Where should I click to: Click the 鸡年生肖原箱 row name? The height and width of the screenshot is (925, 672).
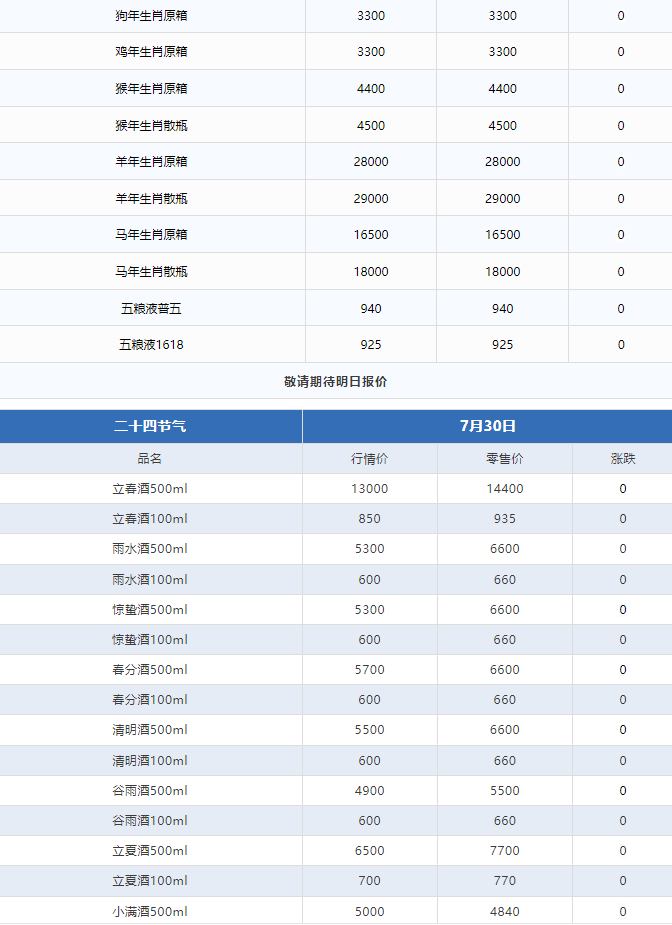152,52
